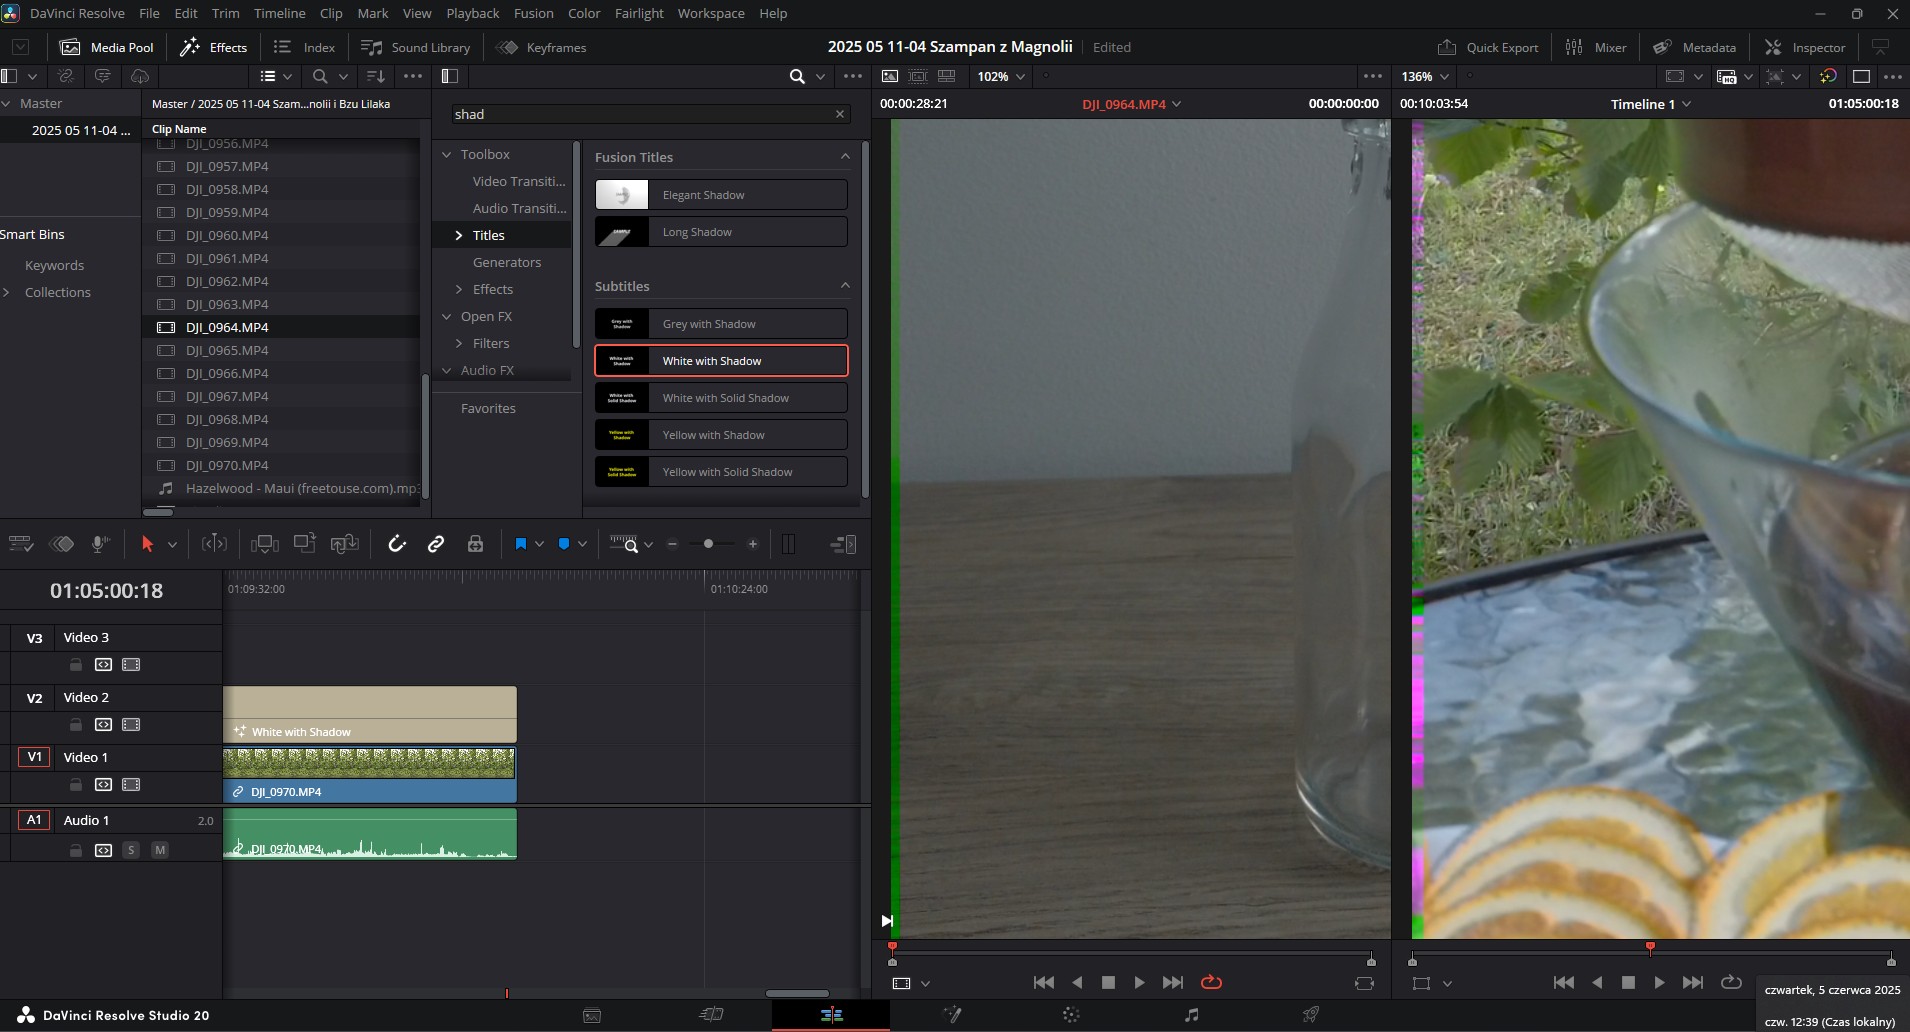Expand the Effects toolbox category
Viewport: 1910px width, 1032px height.
(459, 289)
